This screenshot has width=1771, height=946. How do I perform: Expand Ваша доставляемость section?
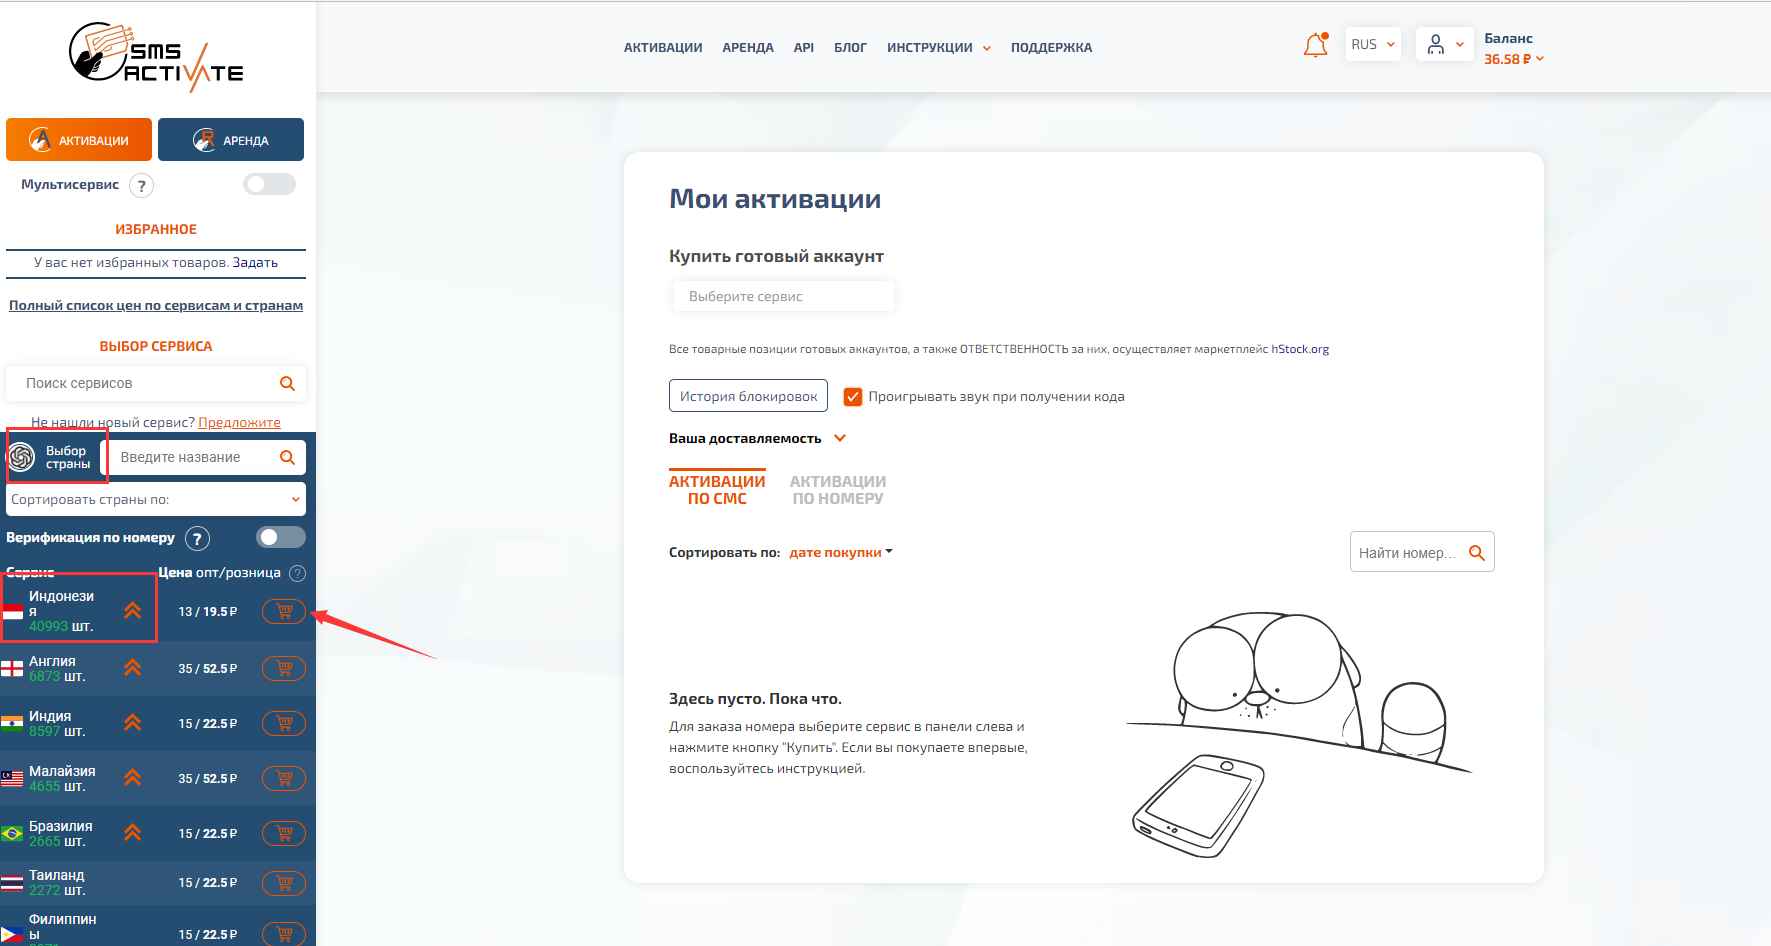pos(757,438)
